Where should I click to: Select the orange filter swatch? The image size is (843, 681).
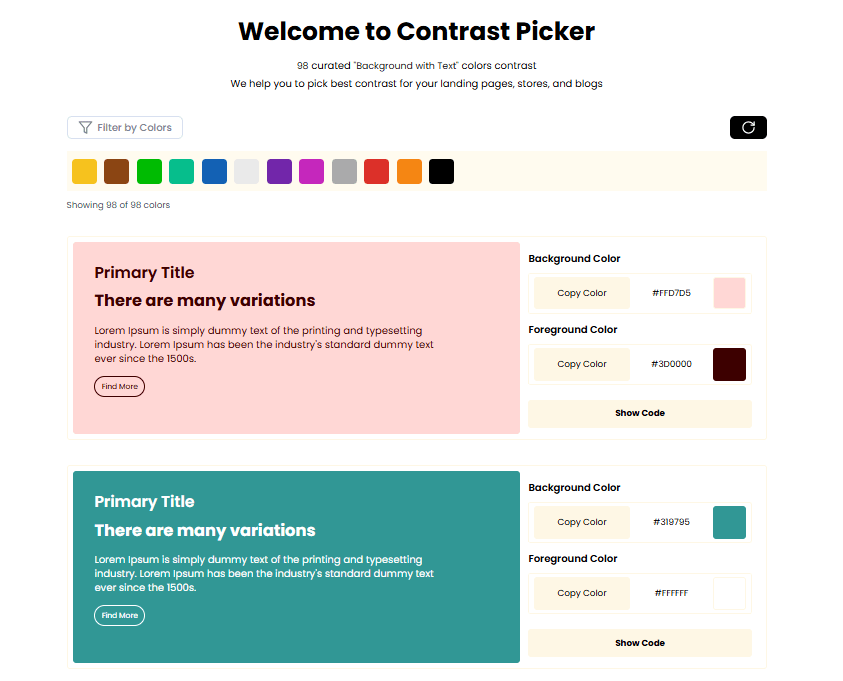click(x=409, y=171)
